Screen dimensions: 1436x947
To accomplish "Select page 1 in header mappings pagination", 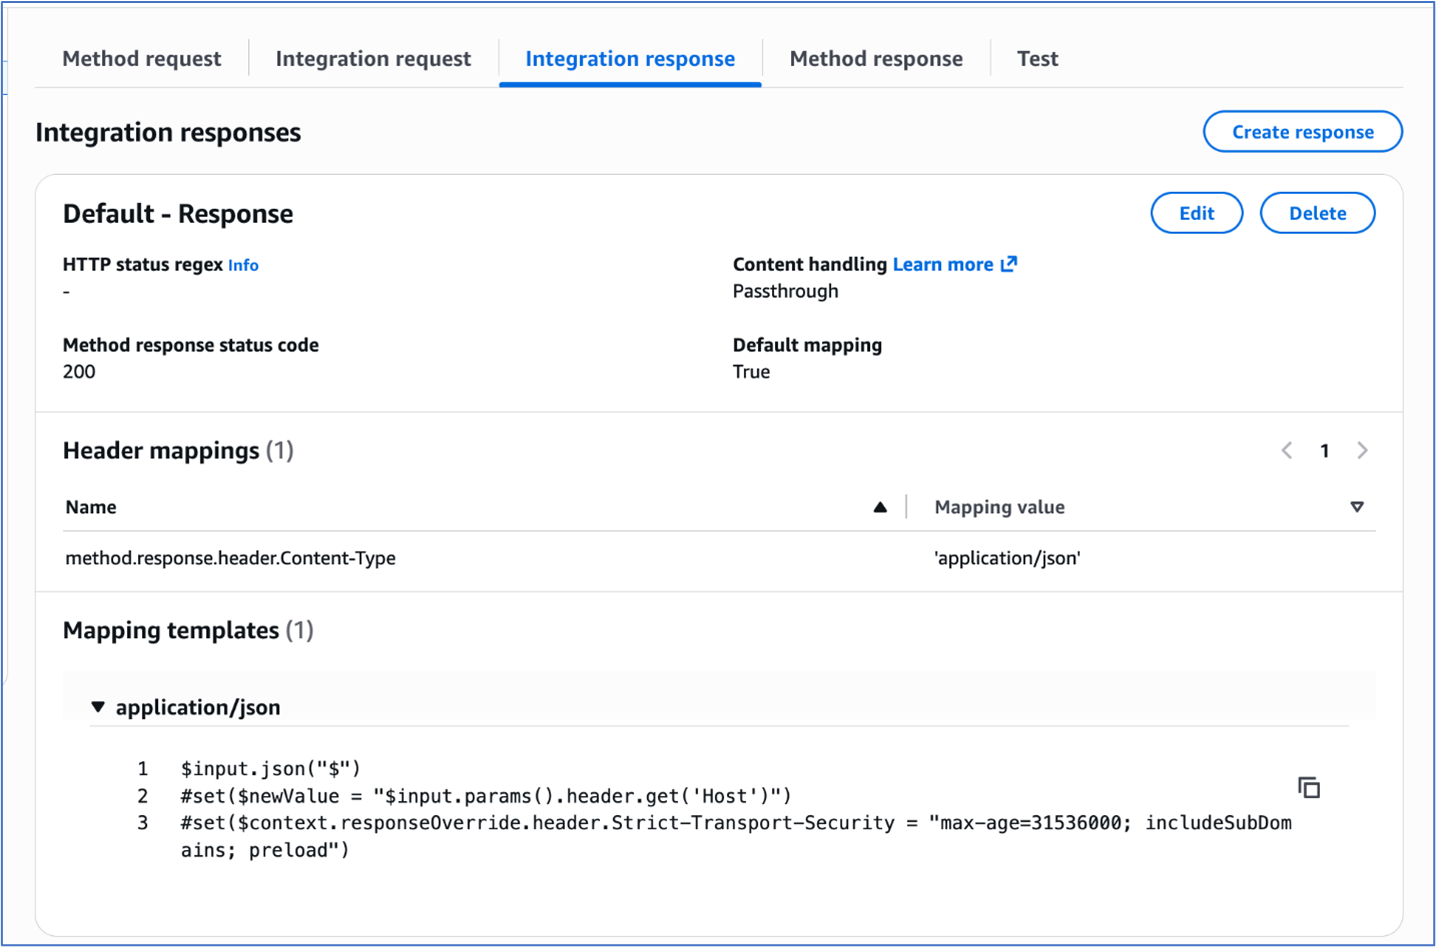I will tap(1324, 450).
